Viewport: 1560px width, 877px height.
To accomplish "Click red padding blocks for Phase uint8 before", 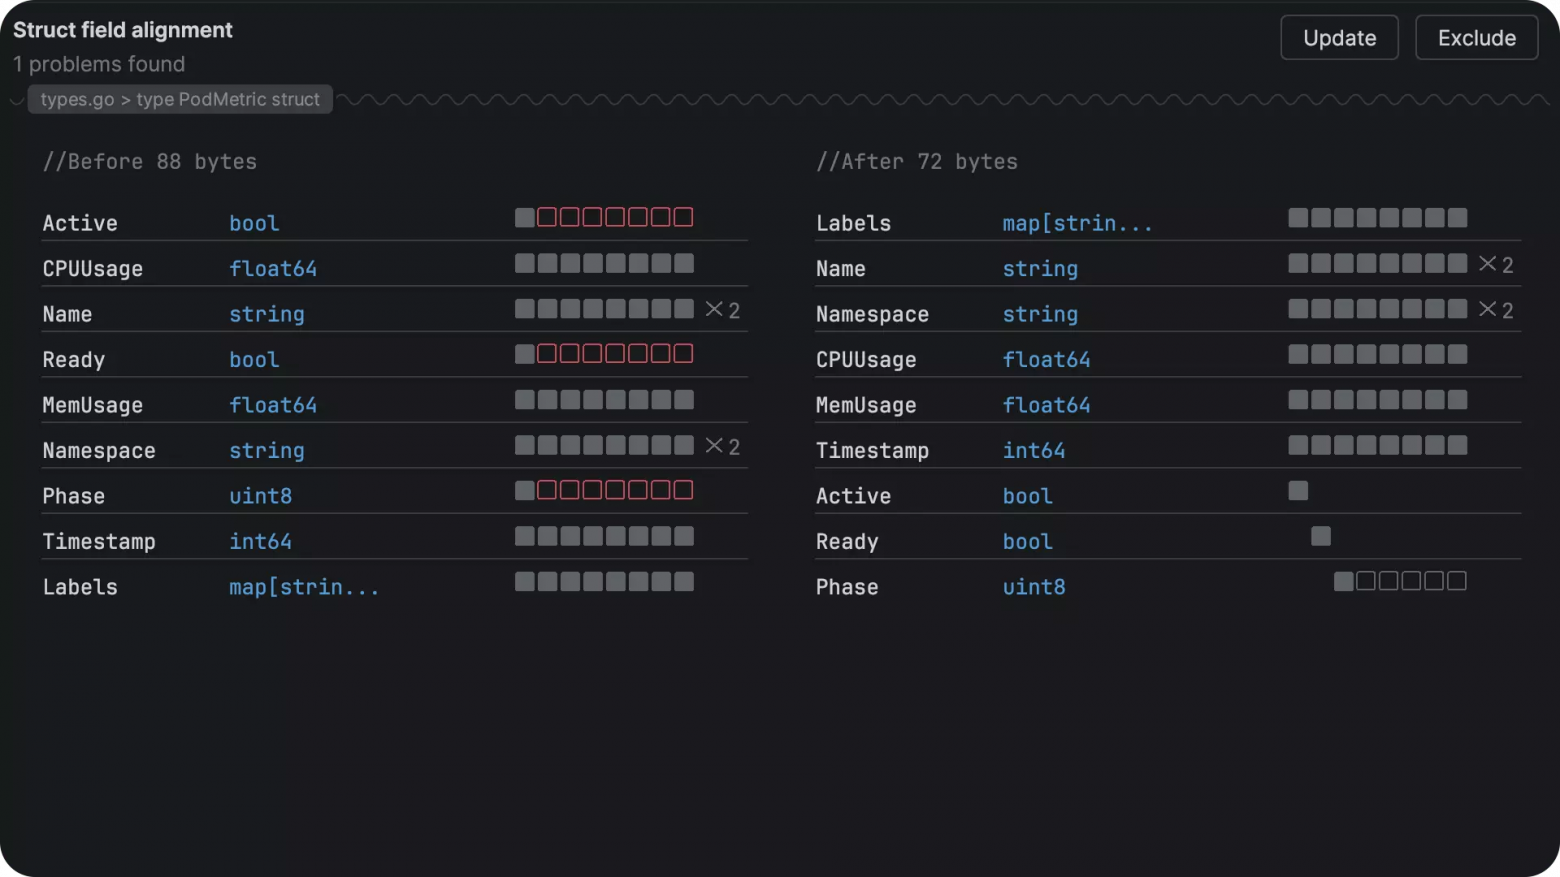I will coord(615,490).
